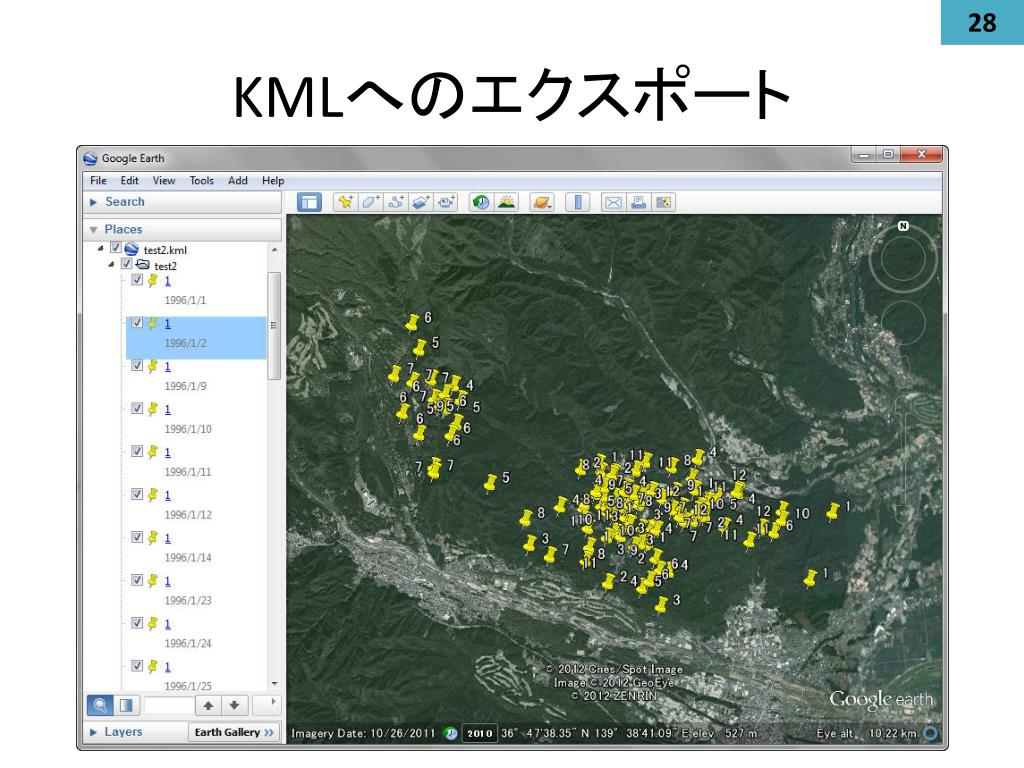Toggle the panel view button beside magnifier
This screenshot has width=1024, height=768.
point(125,705)
